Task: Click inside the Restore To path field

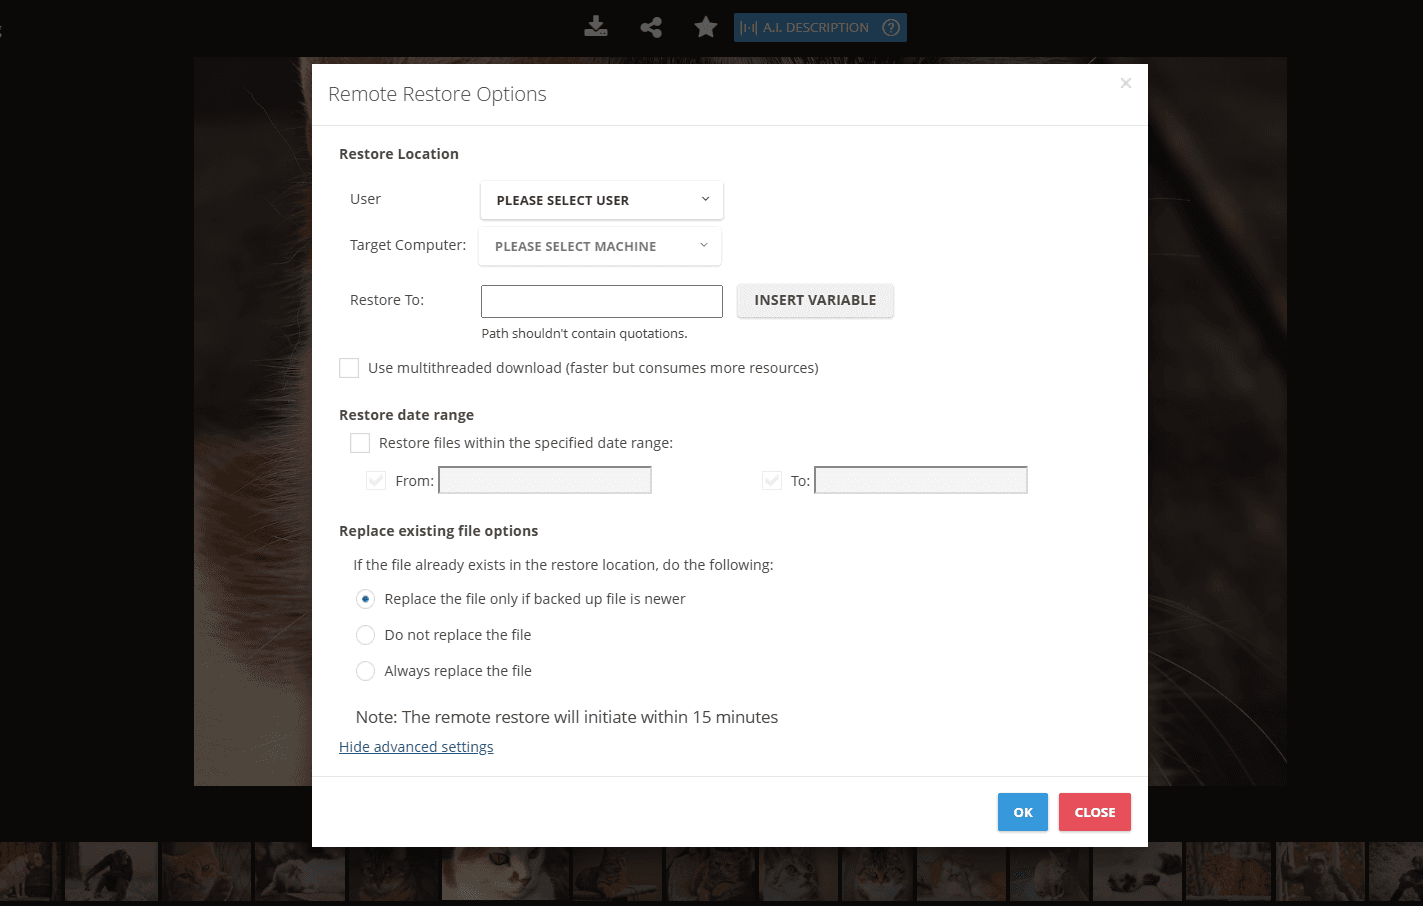Action: click(601, 301)
